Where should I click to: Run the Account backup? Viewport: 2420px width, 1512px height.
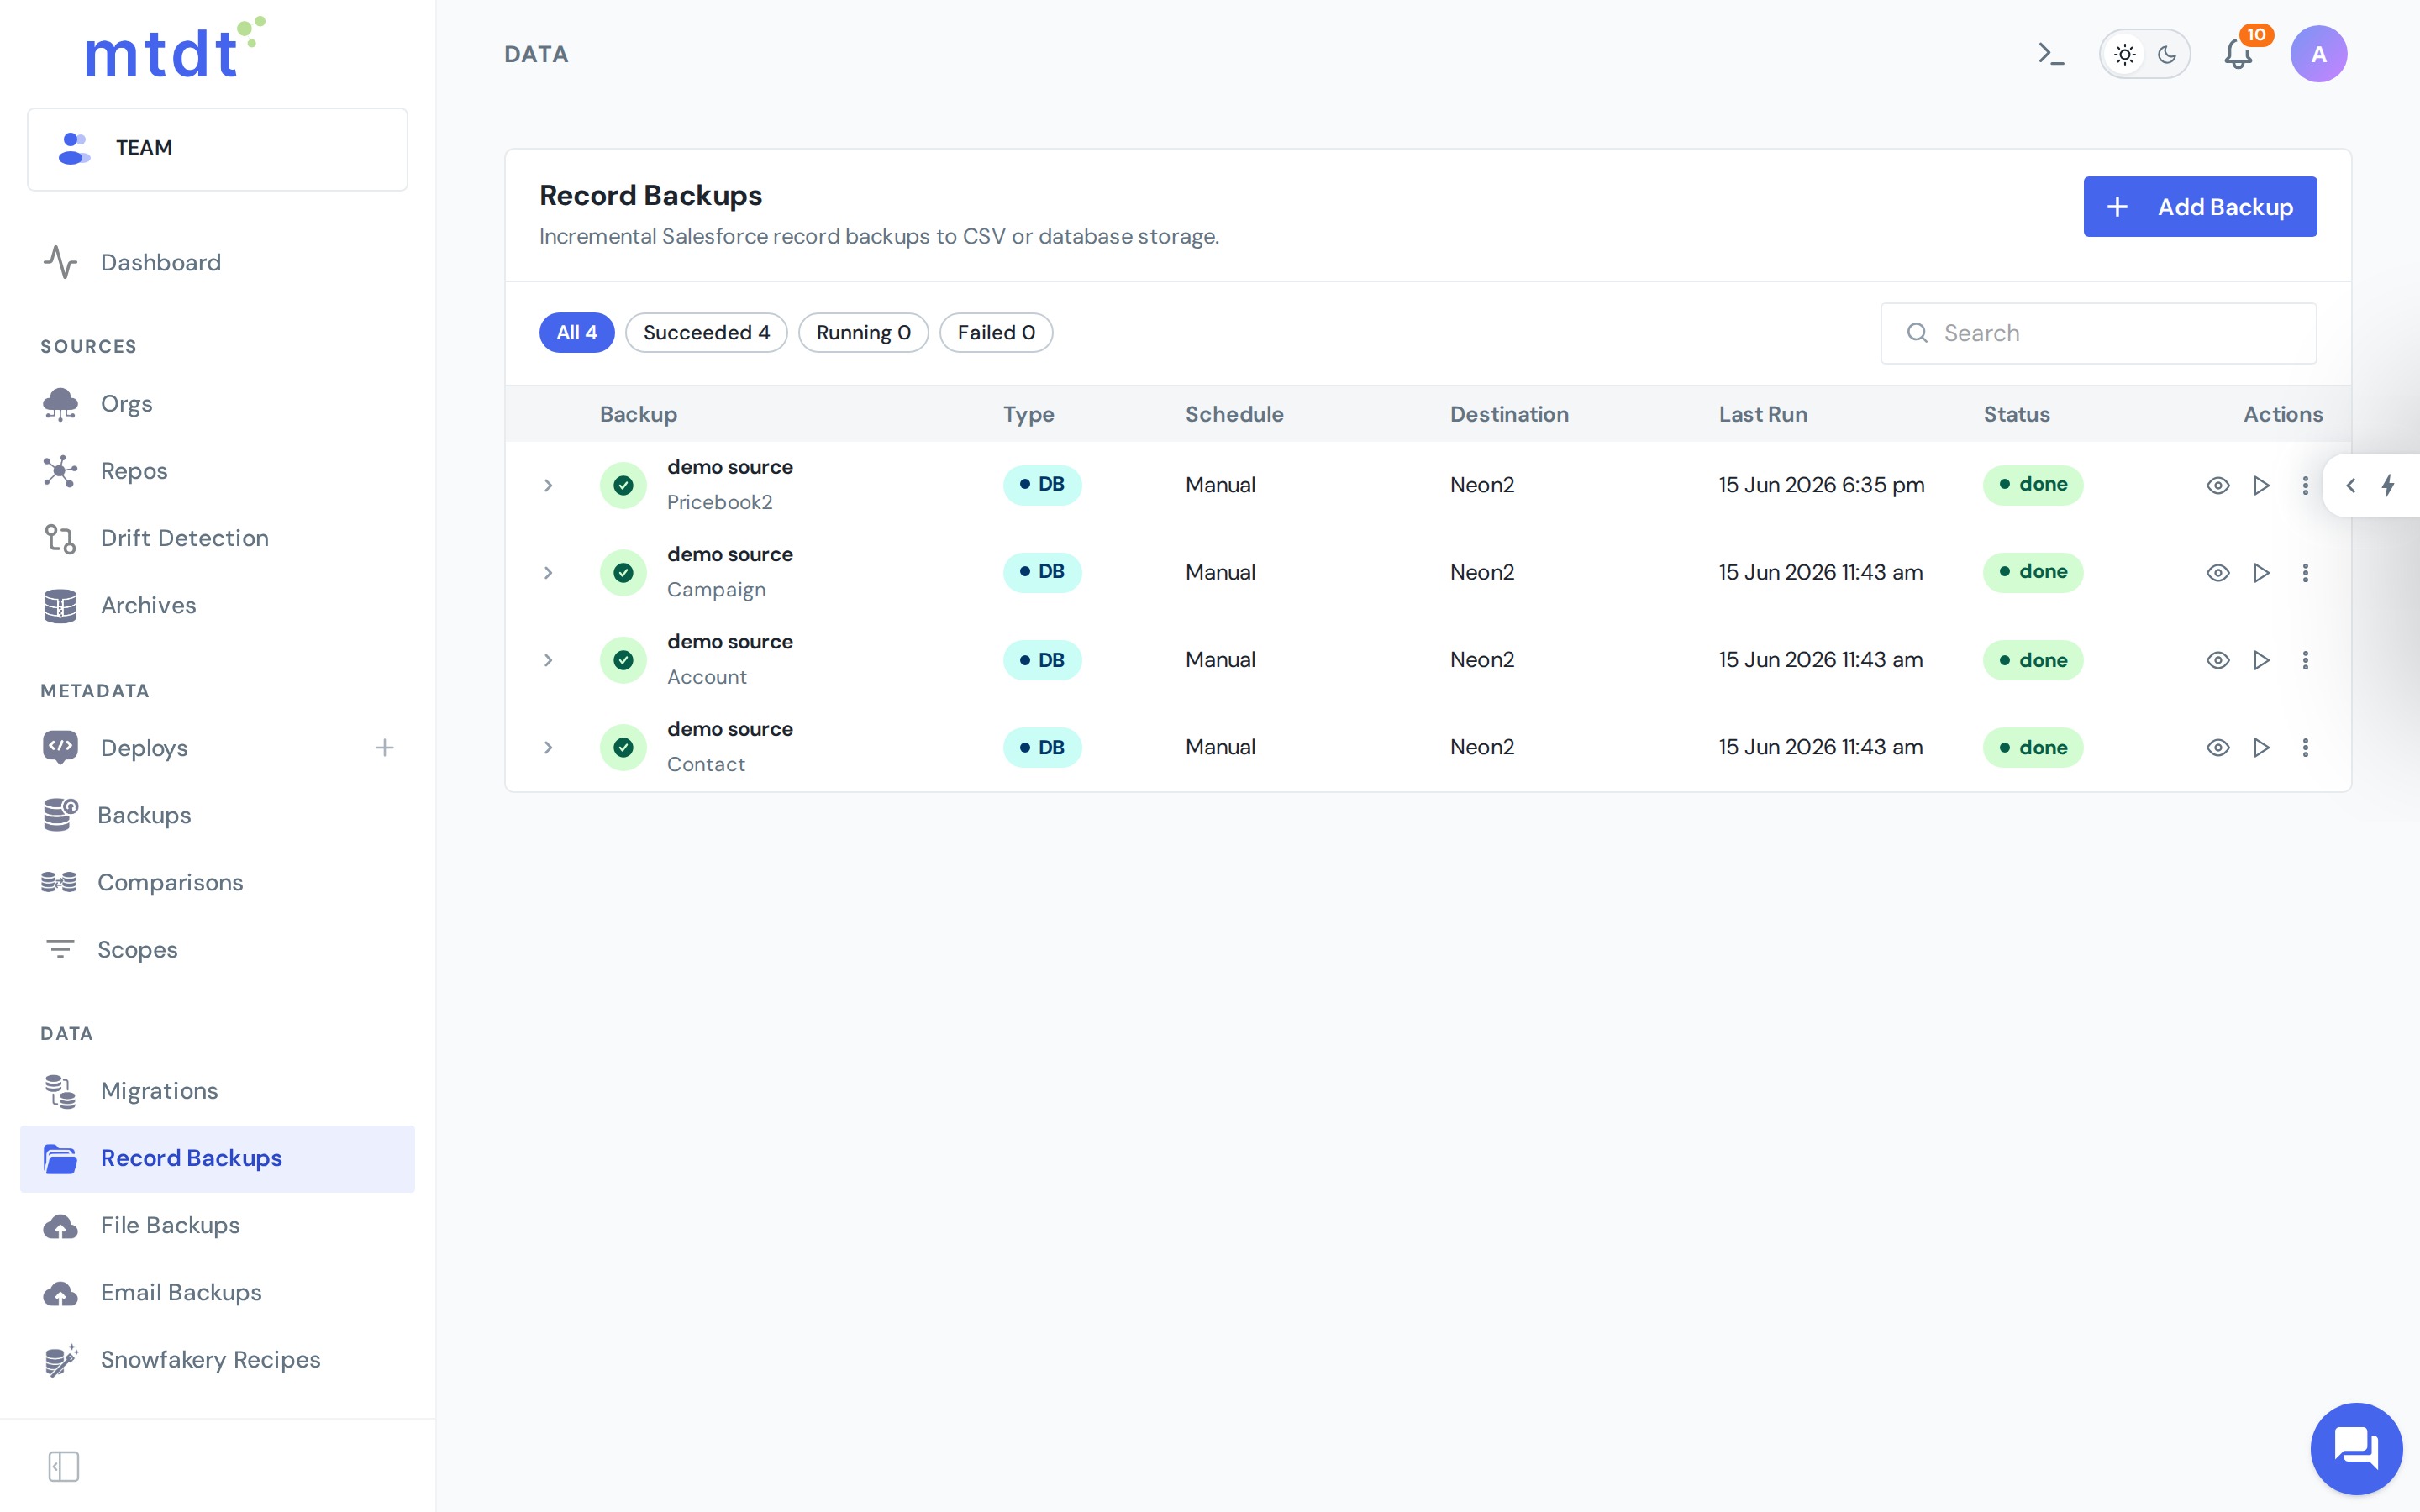click(x=2261, y=660)
